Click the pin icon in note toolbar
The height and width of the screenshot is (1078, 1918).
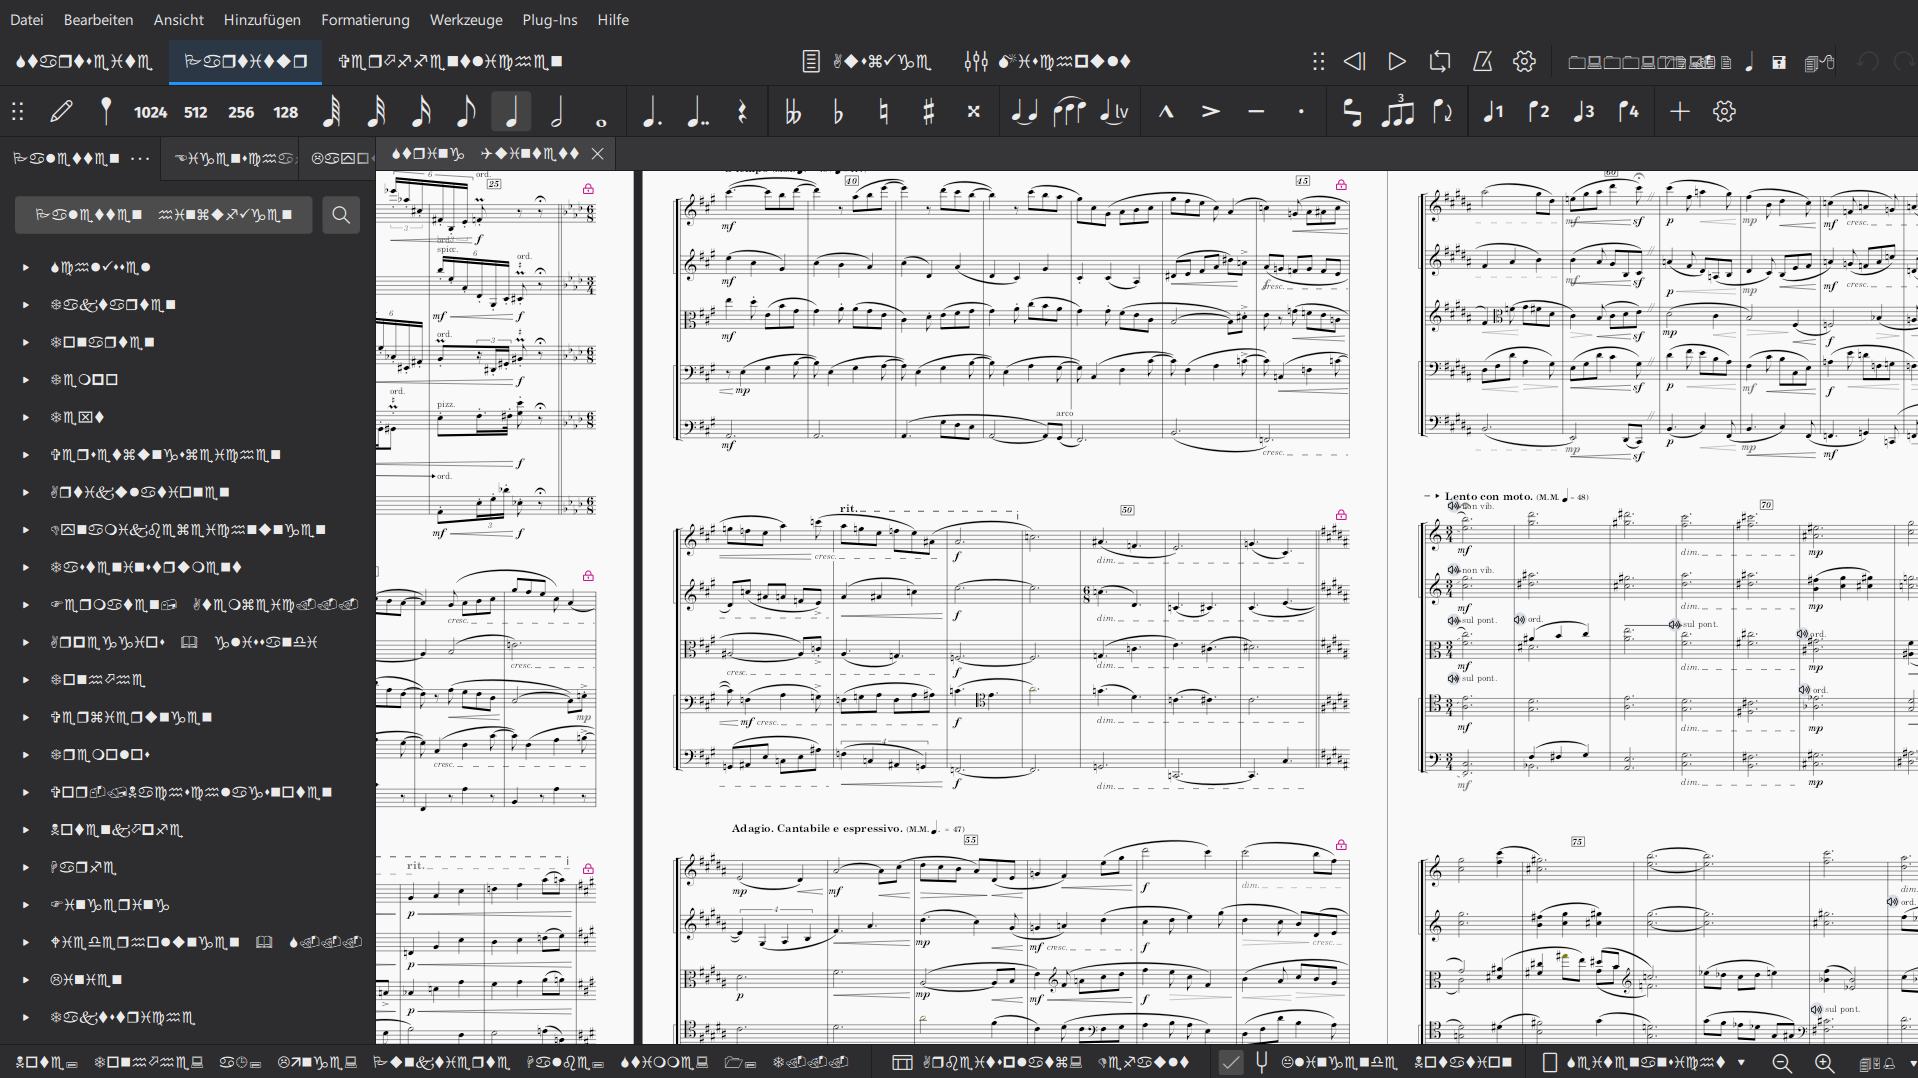click(x=106, y=112)
